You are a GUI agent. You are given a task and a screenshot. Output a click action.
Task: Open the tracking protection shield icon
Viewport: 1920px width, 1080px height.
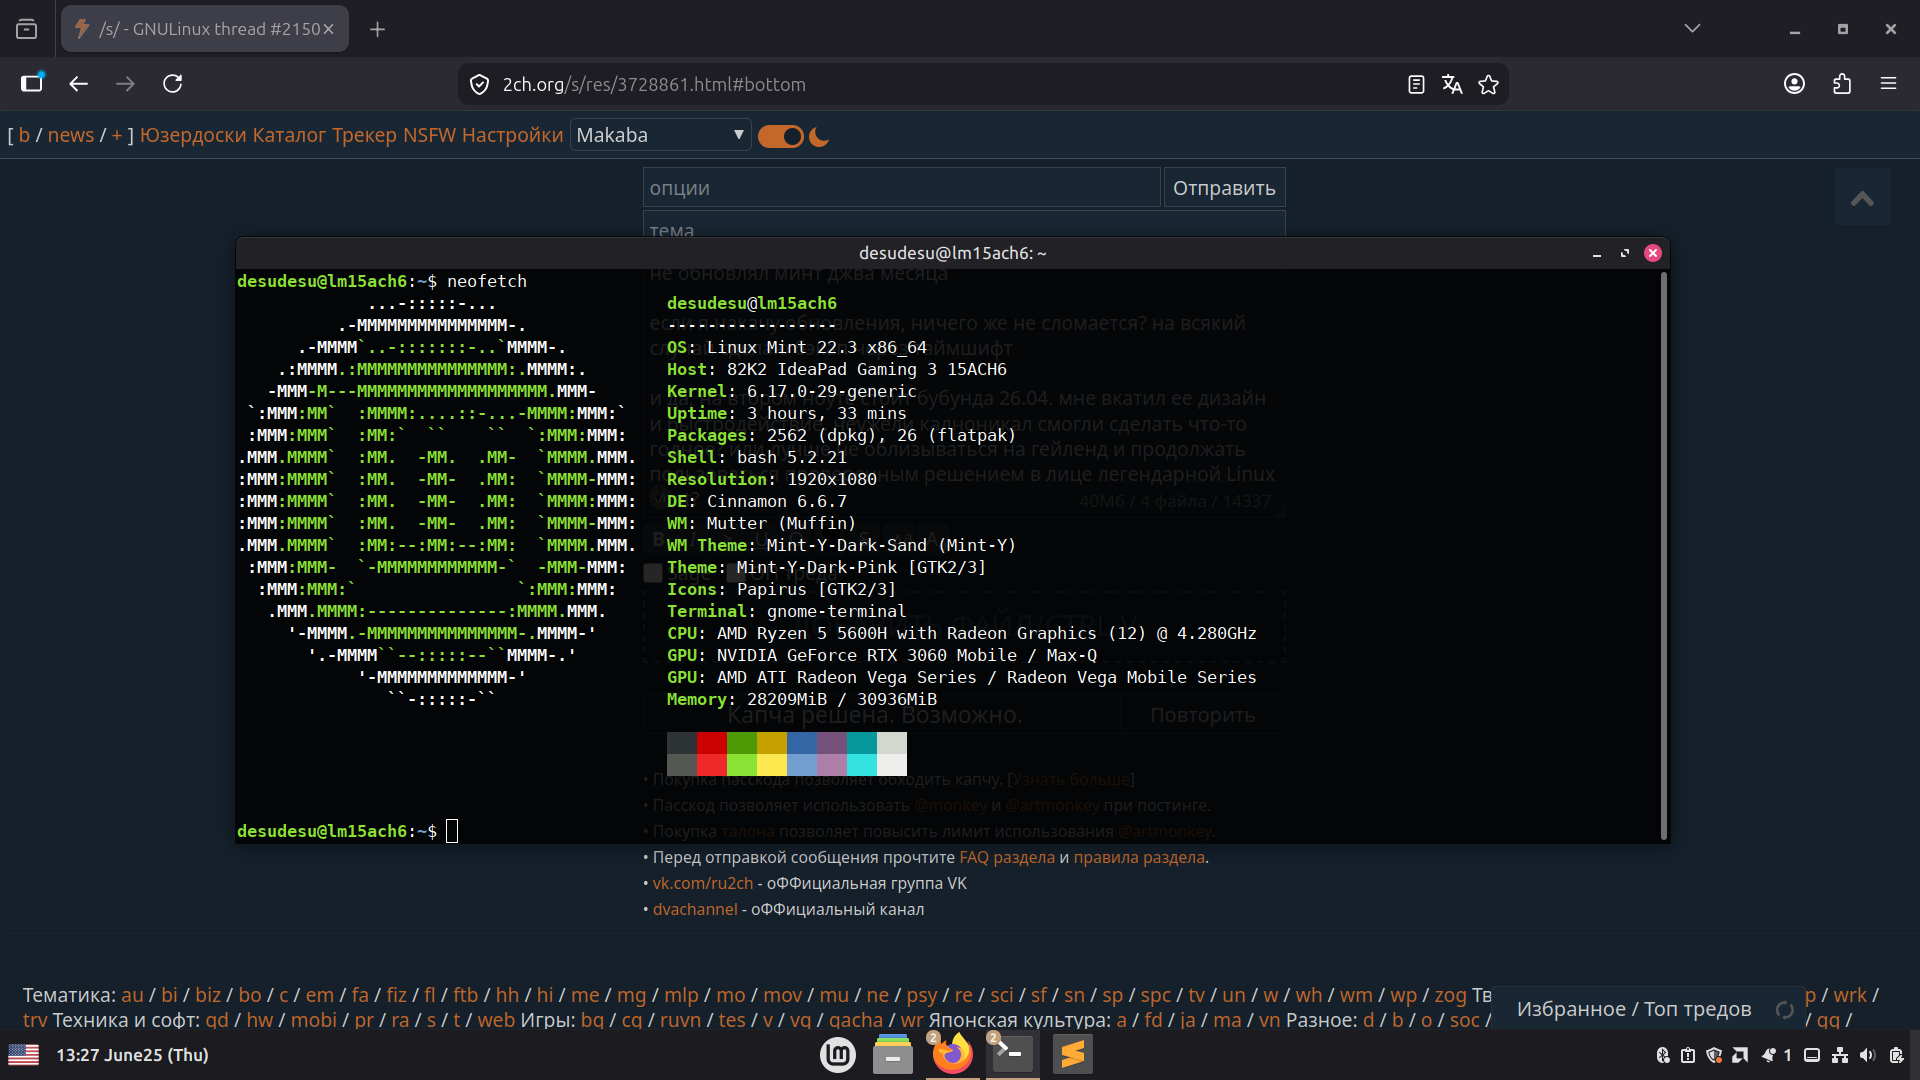click(480, 85)
